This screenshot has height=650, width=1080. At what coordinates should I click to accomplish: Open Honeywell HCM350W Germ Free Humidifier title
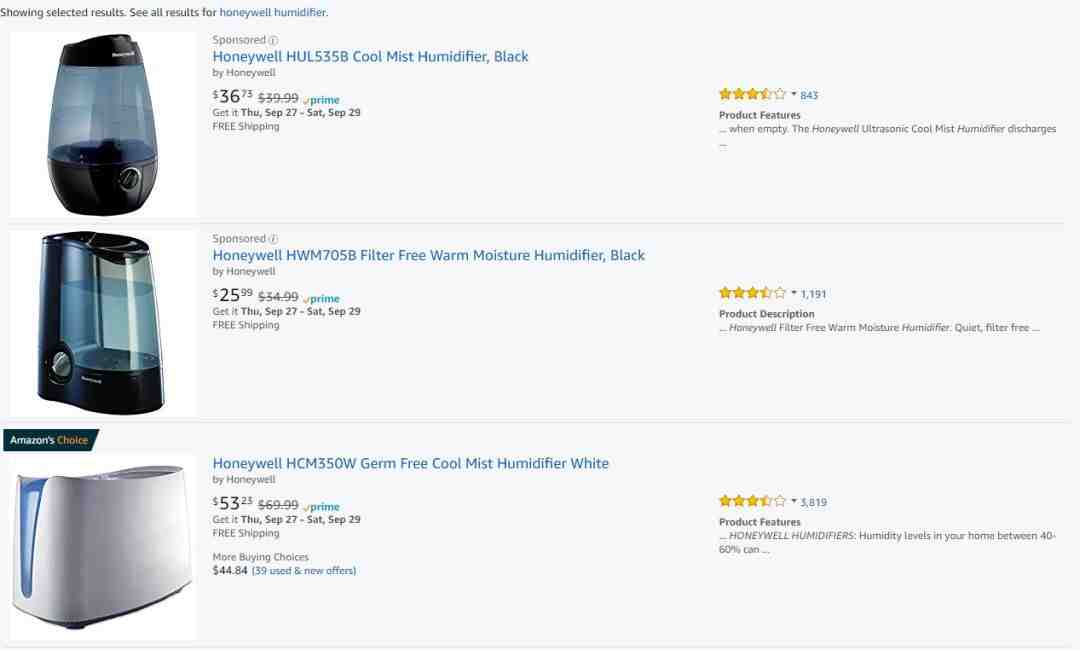tap(411, 463)
